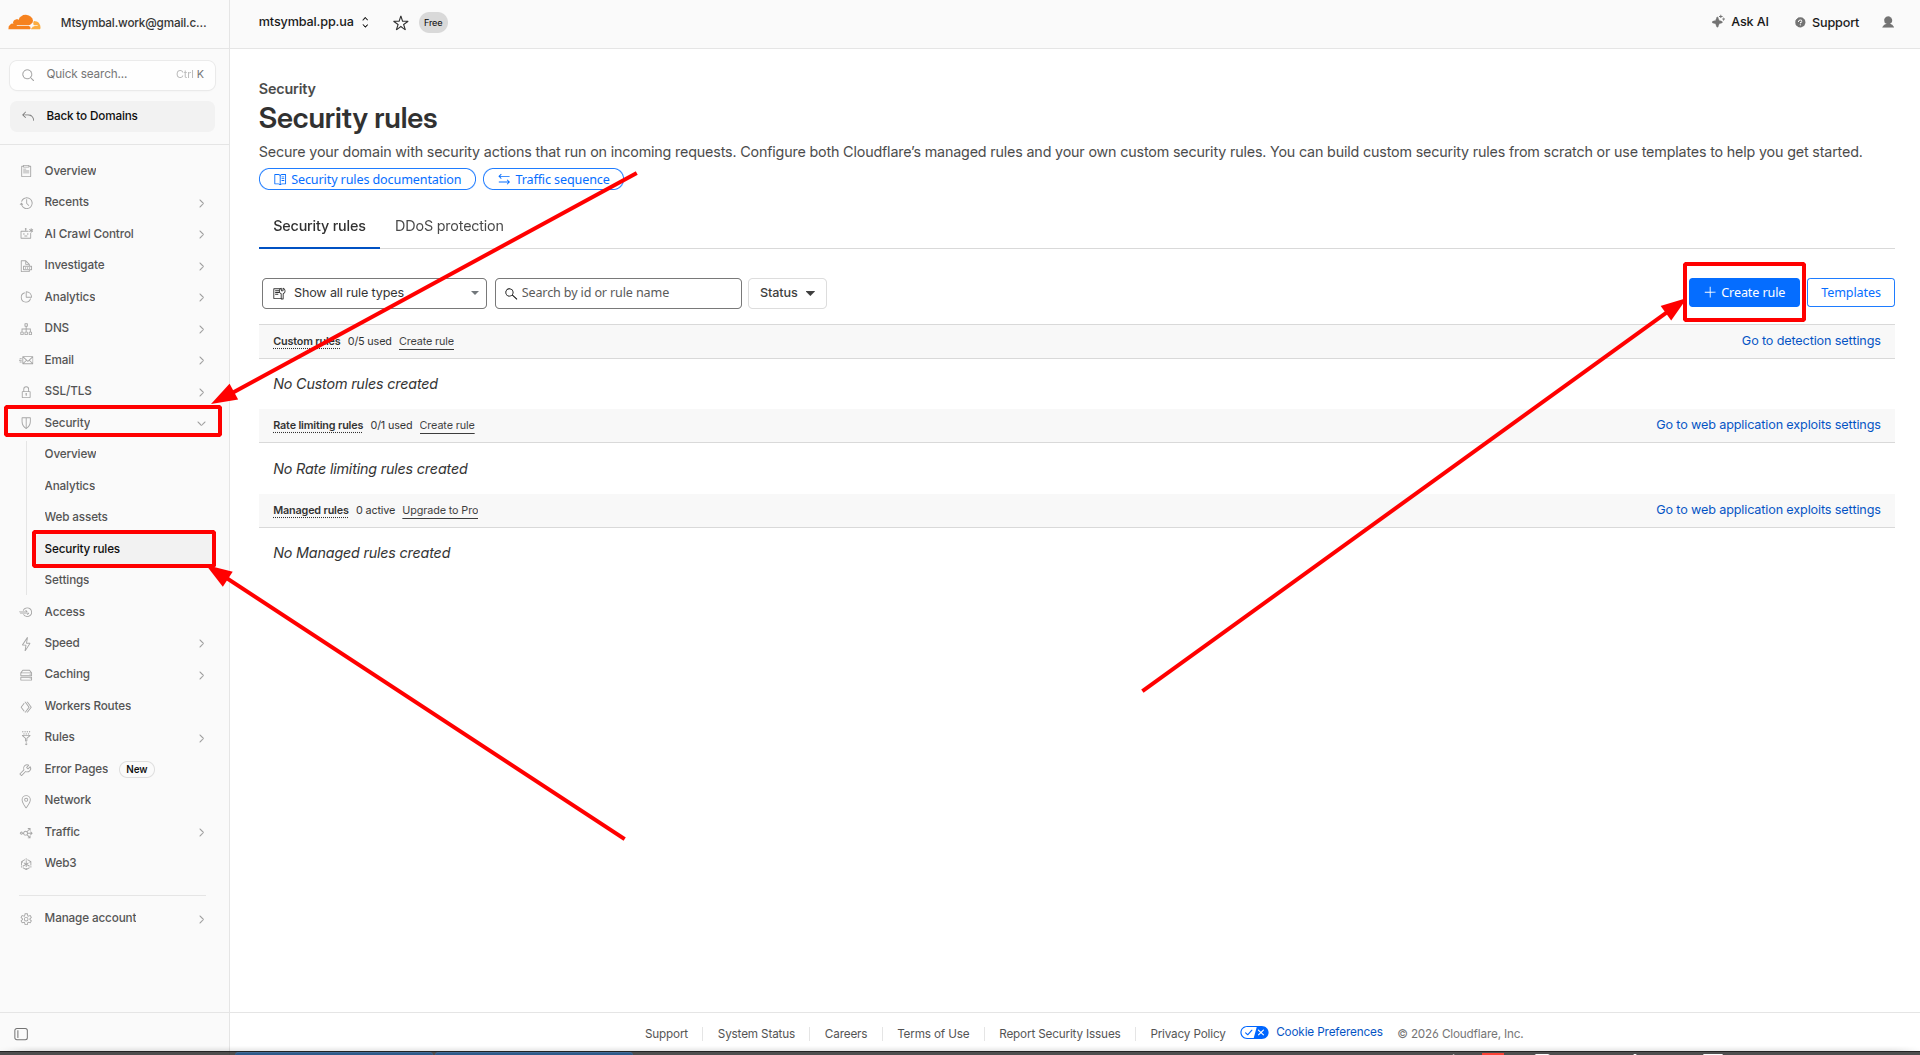Click the DNS icon in sidebar
1920x1055 pixels.
pos(26,329)
